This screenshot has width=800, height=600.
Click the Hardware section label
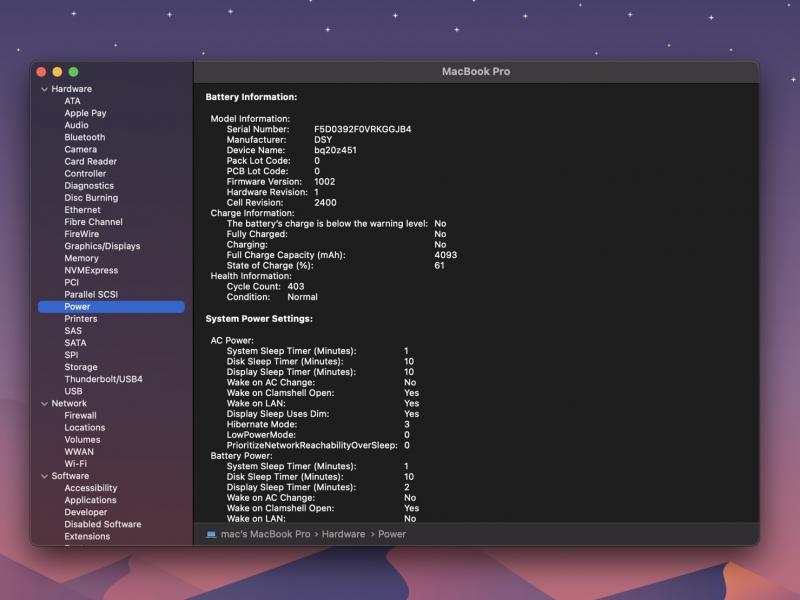point(72,89)
